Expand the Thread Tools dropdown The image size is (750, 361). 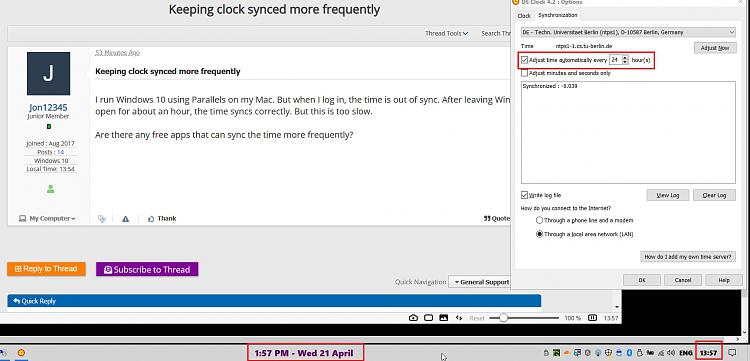[447, 33]
